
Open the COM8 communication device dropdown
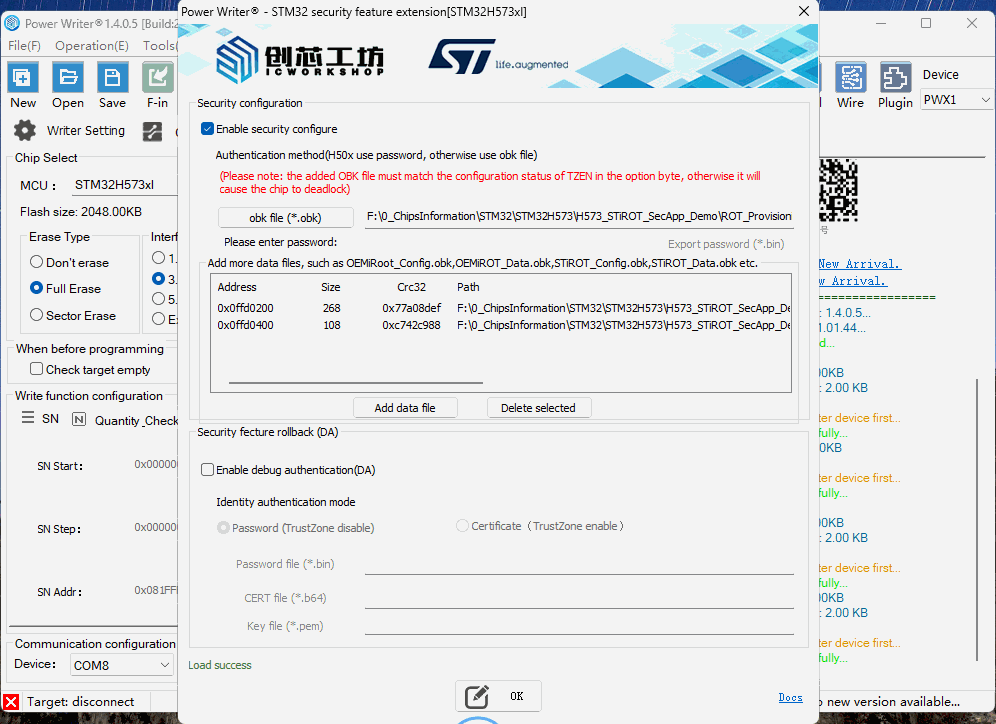(122, 665)
